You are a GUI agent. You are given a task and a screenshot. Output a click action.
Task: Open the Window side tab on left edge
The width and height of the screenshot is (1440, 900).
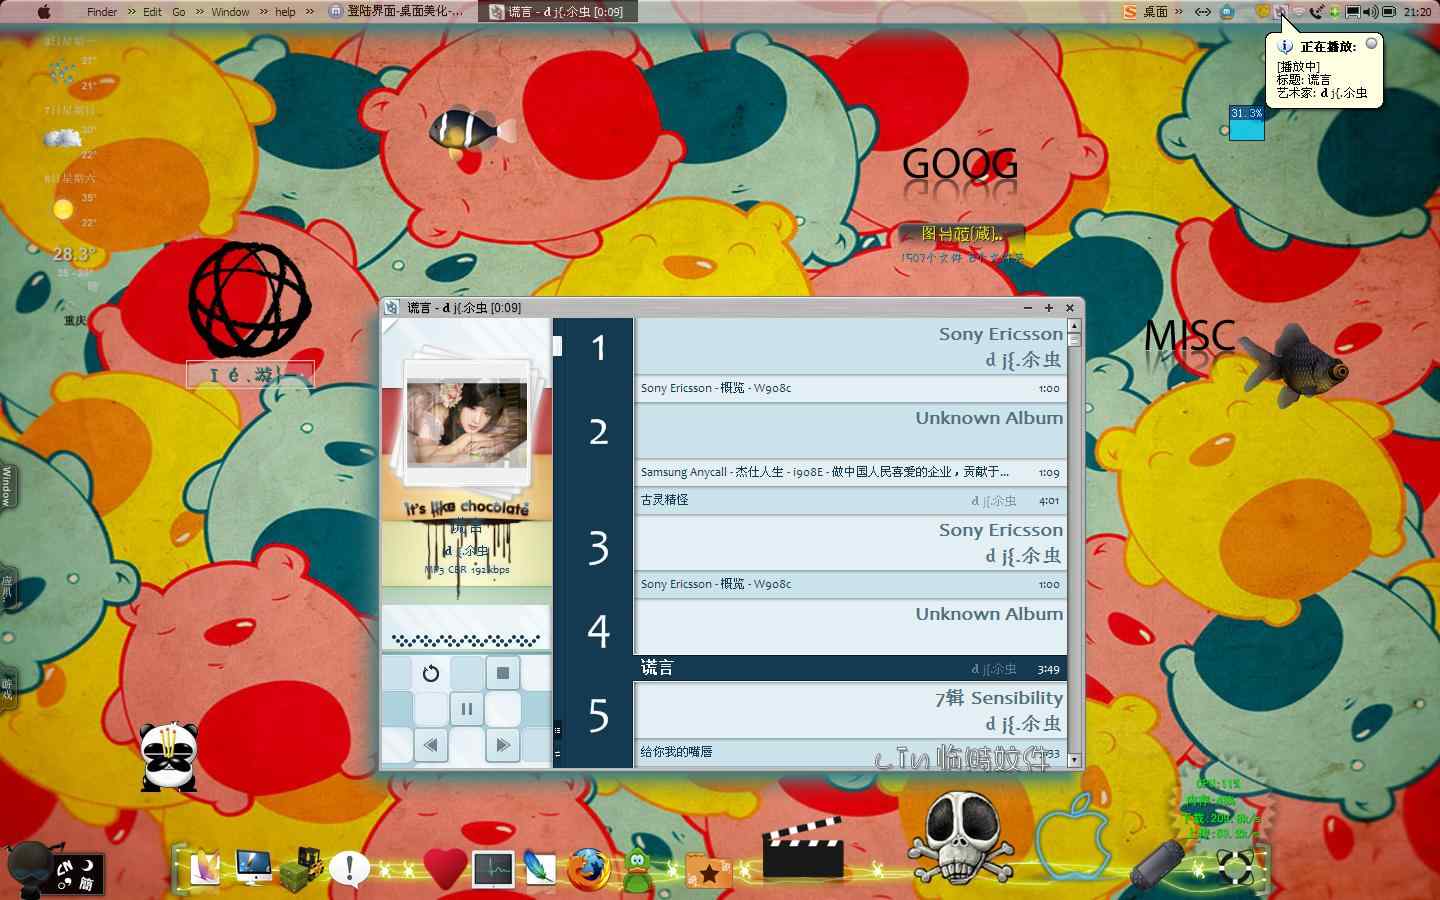7,488
